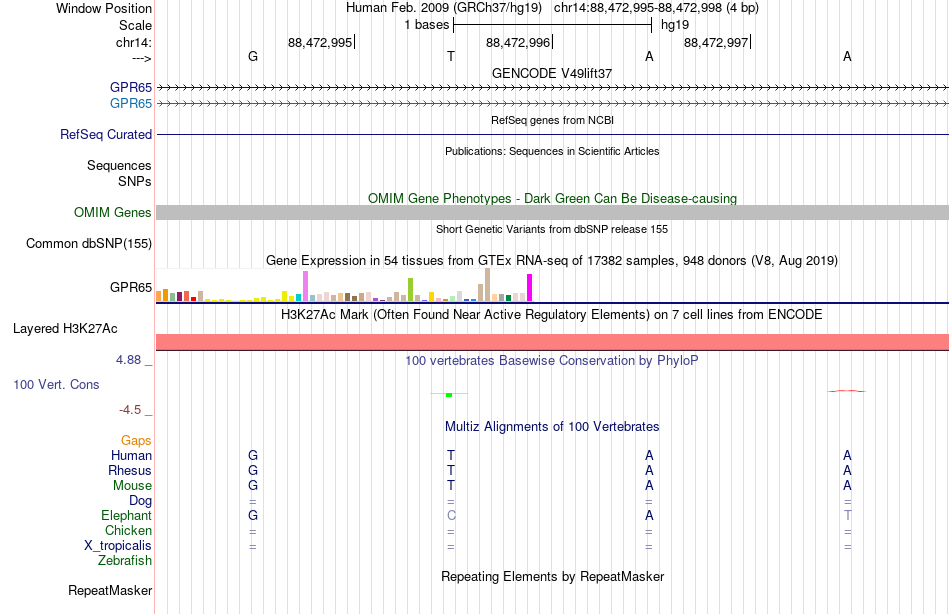Click the gray OMIM Genes bar
Screen dimensions: 950x614
(552, 212)
